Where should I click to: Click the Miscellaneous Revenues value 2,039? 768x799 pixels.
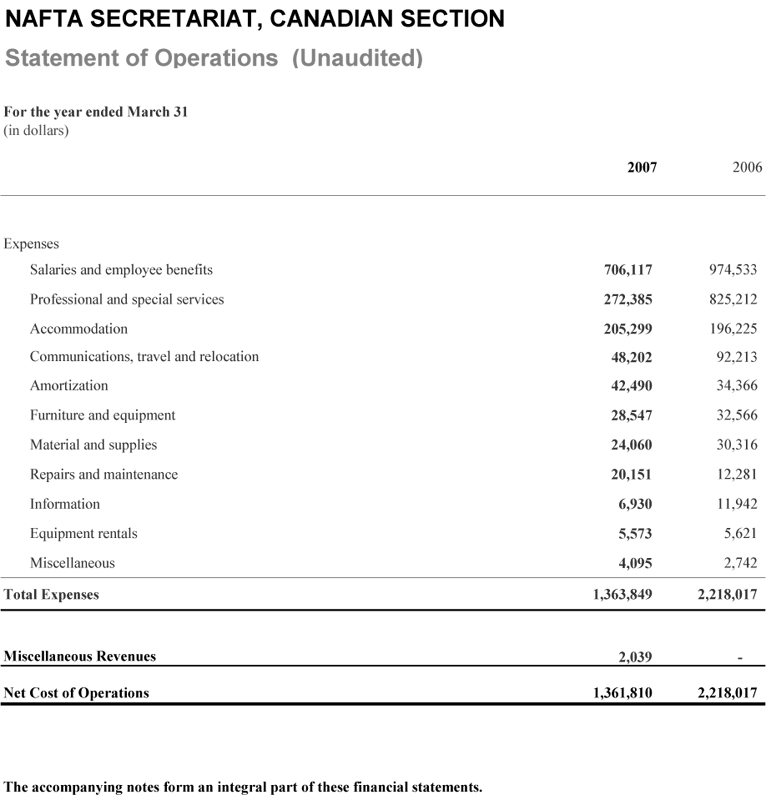pyautogui.click(x=636, y=657)
